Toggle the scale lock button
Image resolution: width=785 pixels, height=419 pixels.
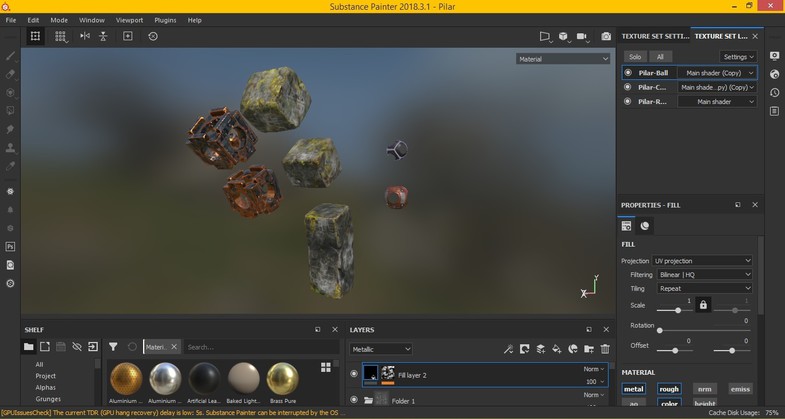703,305
